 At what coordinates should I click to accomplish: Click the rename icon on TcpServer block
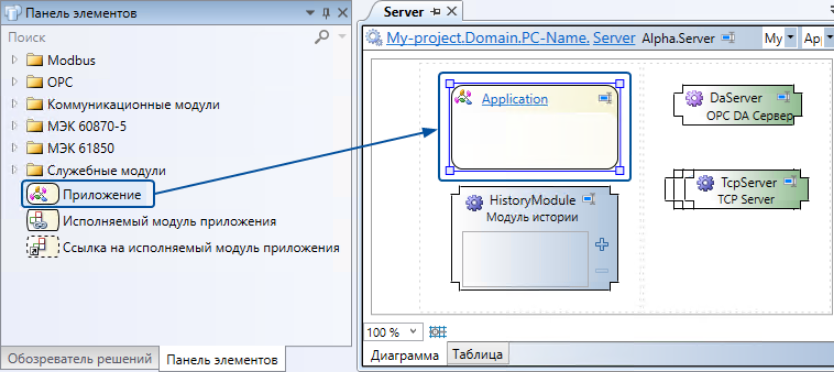click(x=790, y=181)
